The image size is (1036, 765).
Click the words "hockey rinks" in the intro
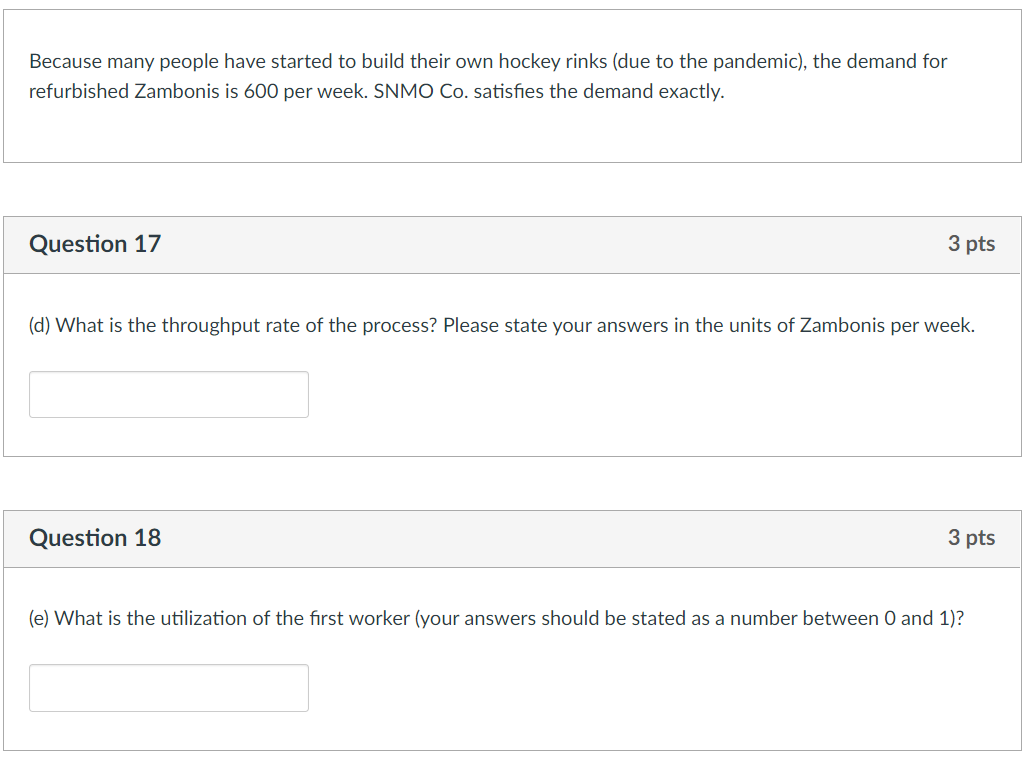[552, 61]
